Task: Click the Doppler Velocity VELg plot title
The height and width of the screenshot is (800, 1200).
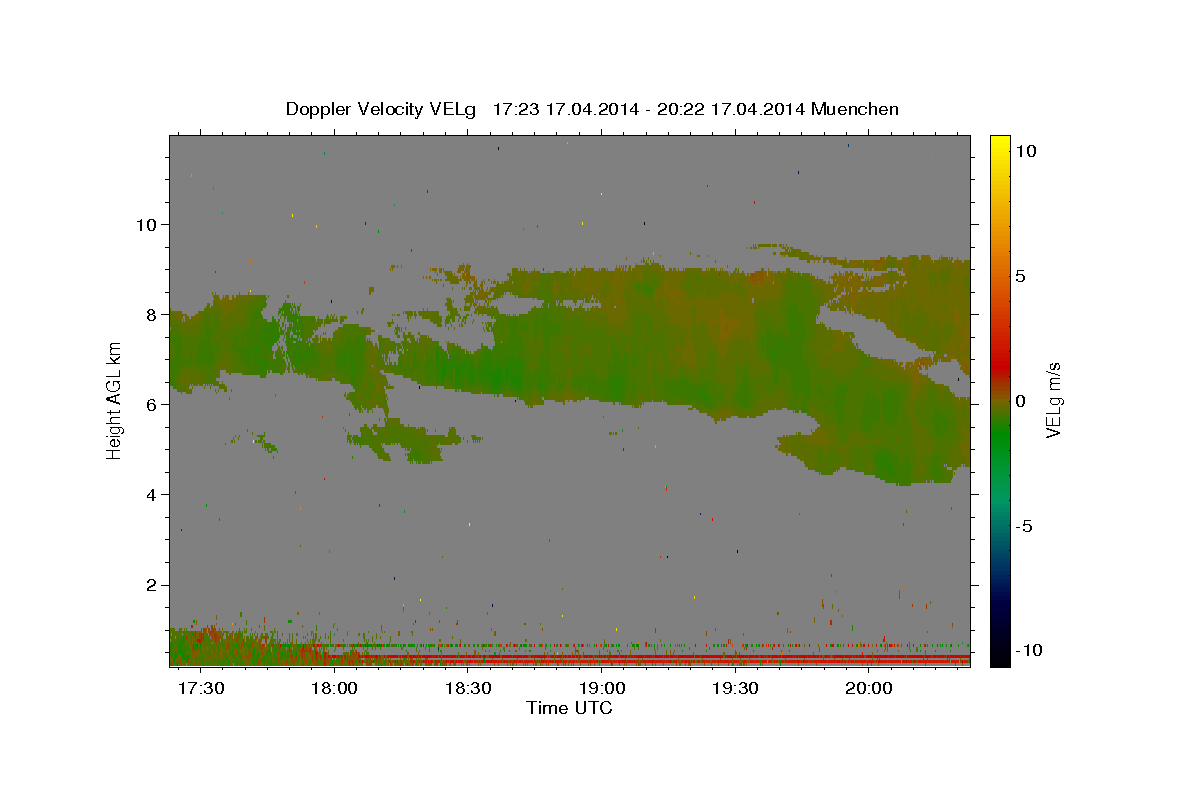Action: pos(592,109)
